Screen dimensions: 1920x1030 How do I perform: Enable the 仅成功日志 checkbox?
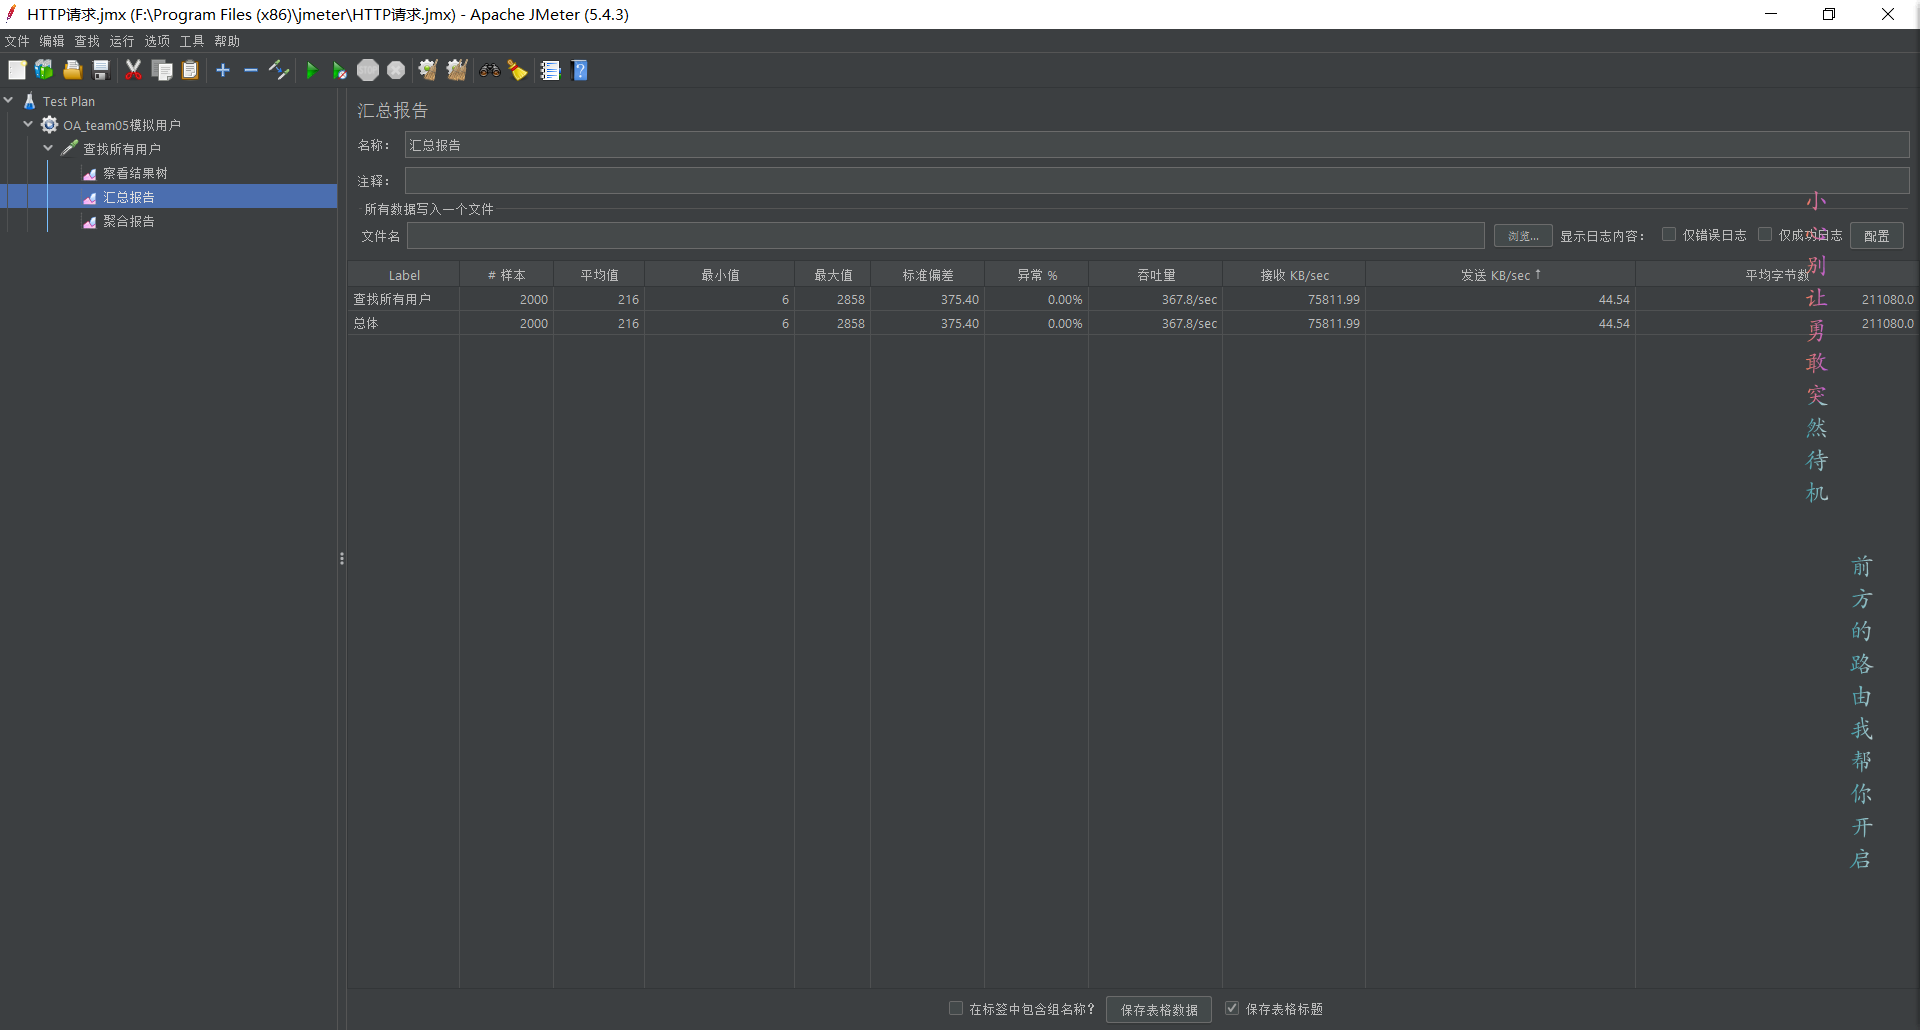[x=1765, y=235]
